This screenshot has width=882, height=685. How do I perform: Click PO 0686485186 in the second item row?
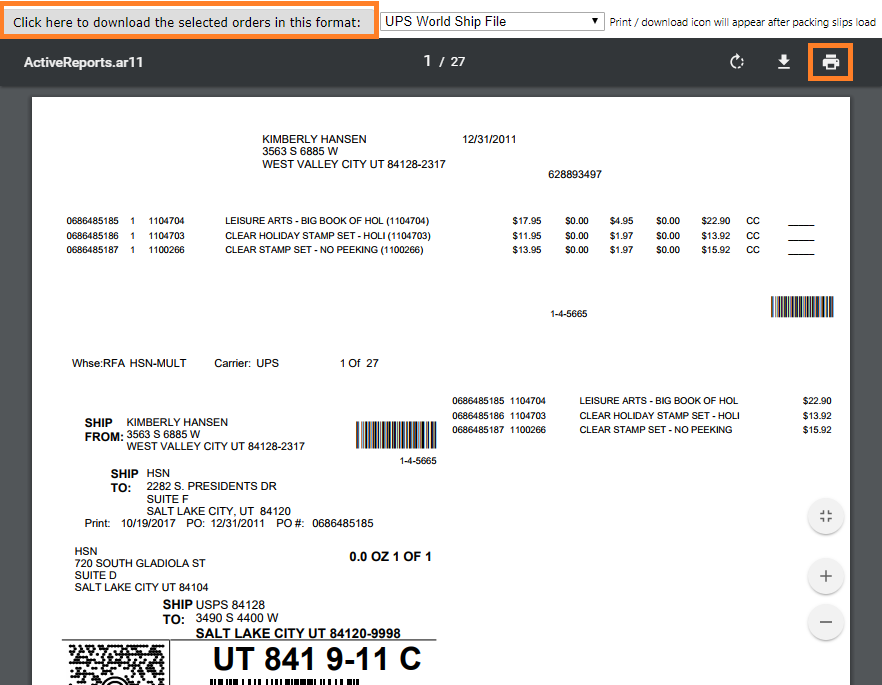pos(92,236)
